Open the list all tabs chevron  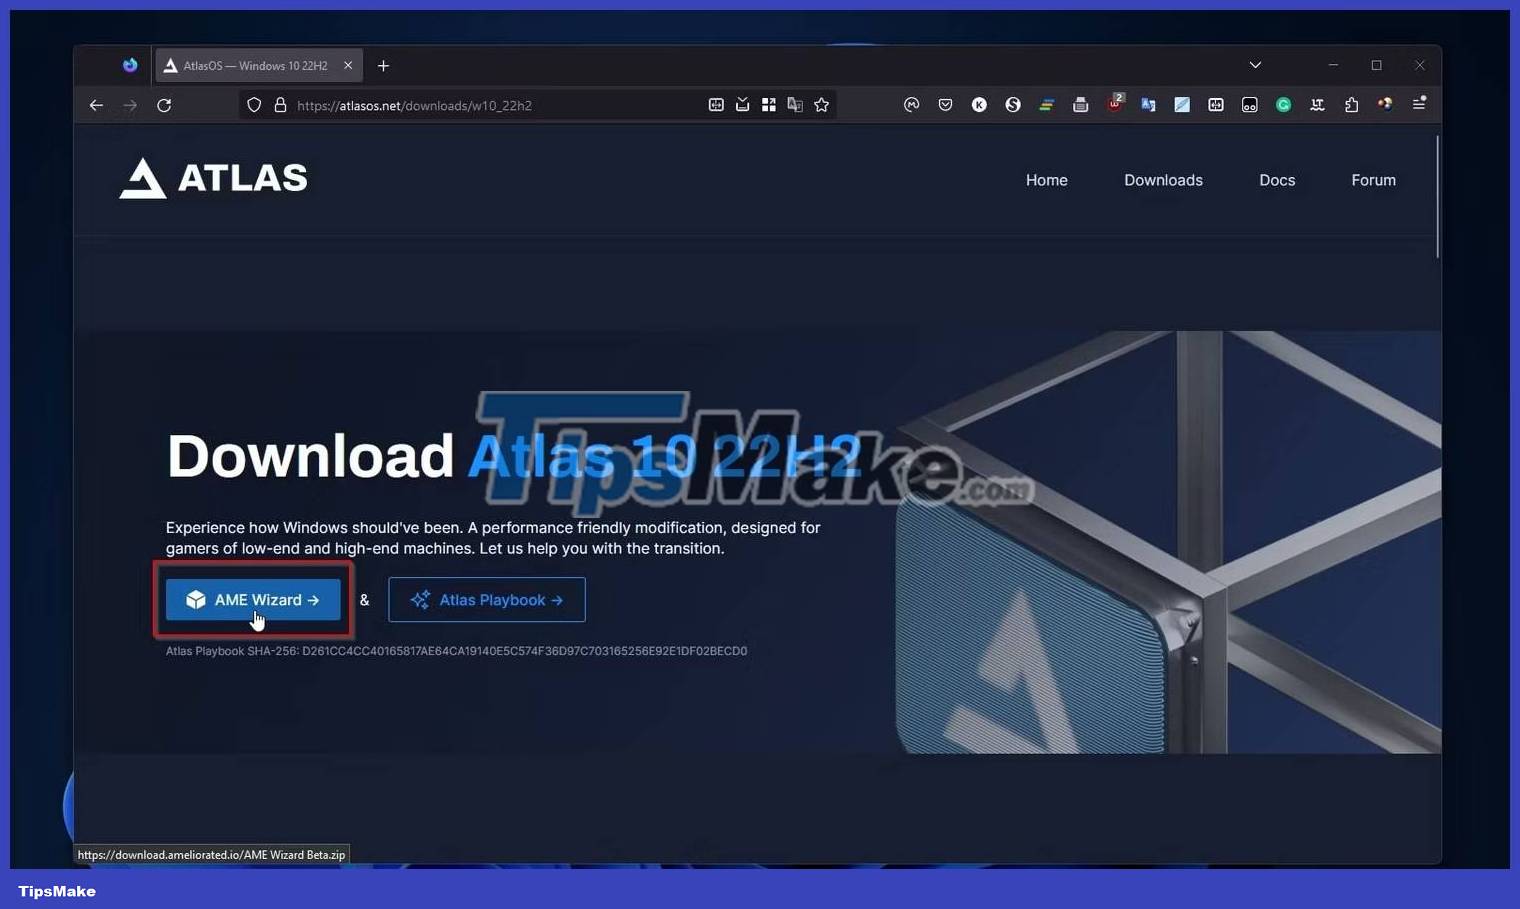1255,65
